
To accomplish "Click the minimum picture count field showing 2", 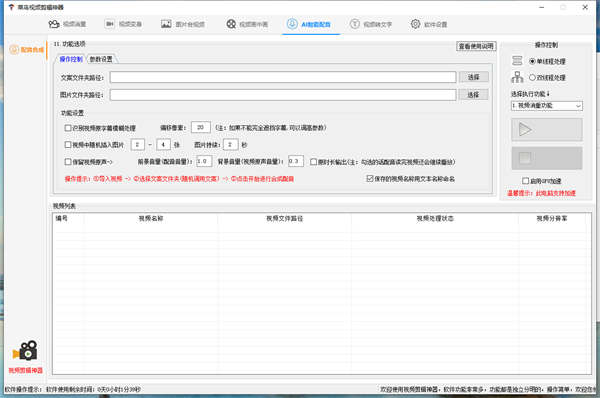I will coord(137,145).
